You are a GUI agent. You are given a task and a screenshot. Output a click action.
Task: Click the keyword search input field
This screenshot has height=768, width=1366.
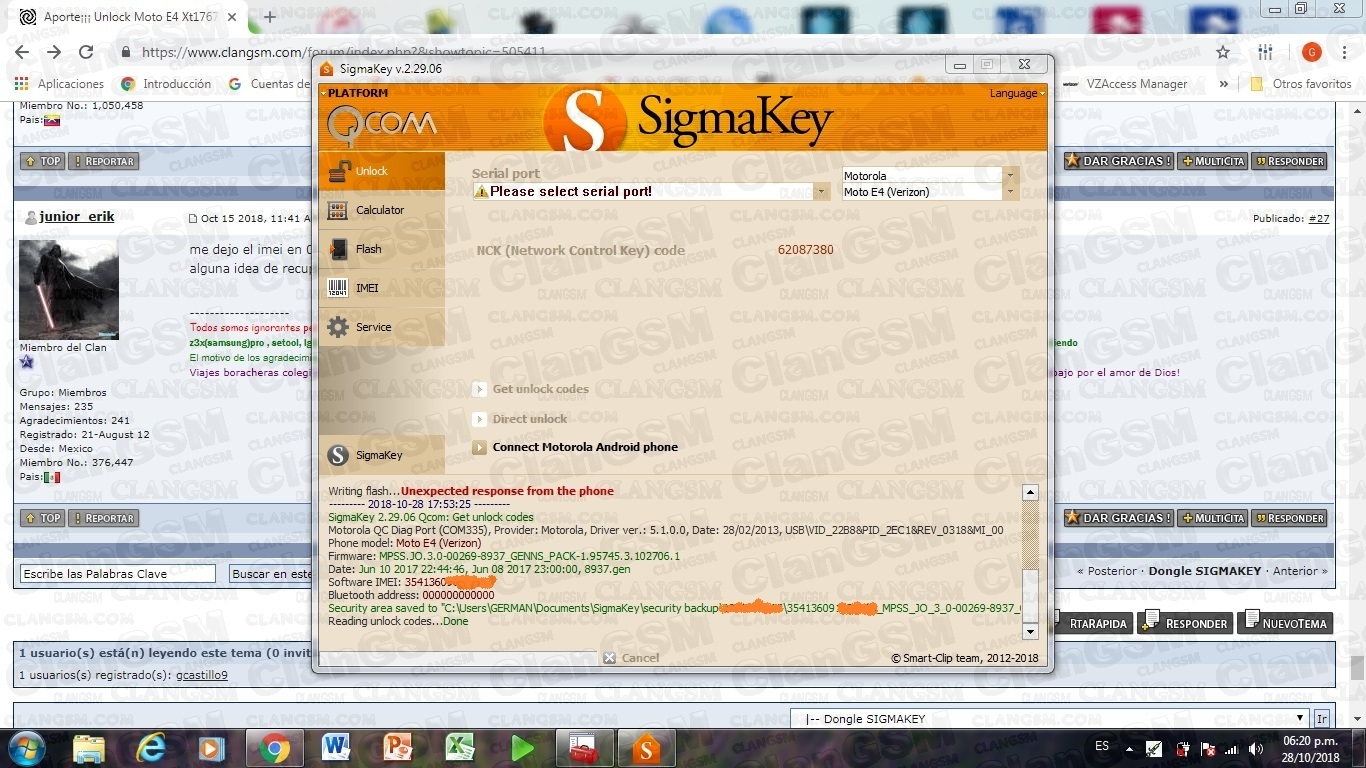coord(118,574)
